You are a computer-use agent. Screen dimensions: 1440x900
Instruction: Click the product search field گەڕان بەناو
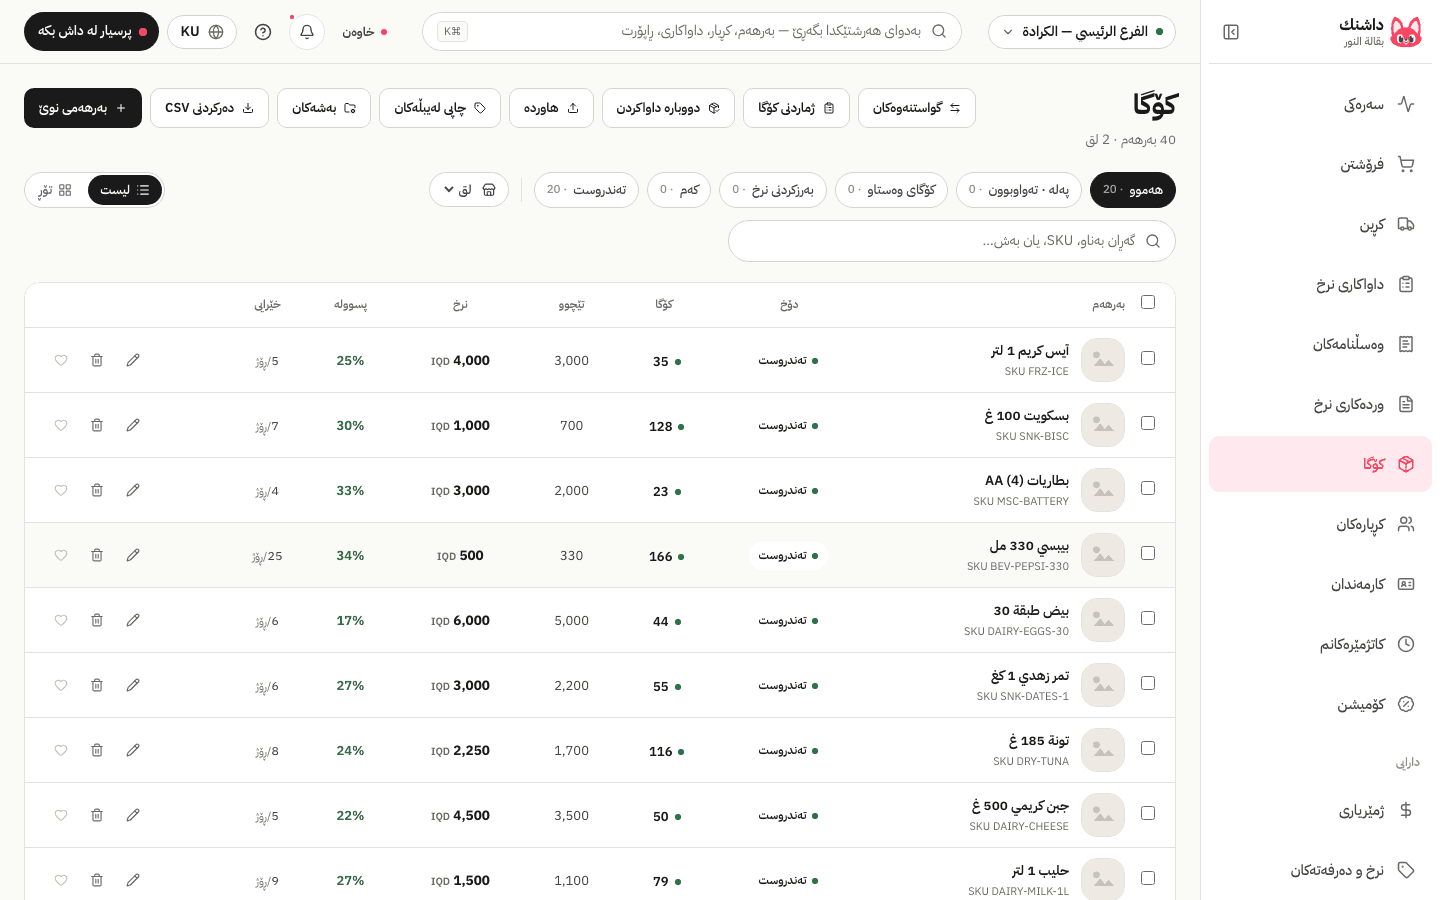click(x=952, y=241)
